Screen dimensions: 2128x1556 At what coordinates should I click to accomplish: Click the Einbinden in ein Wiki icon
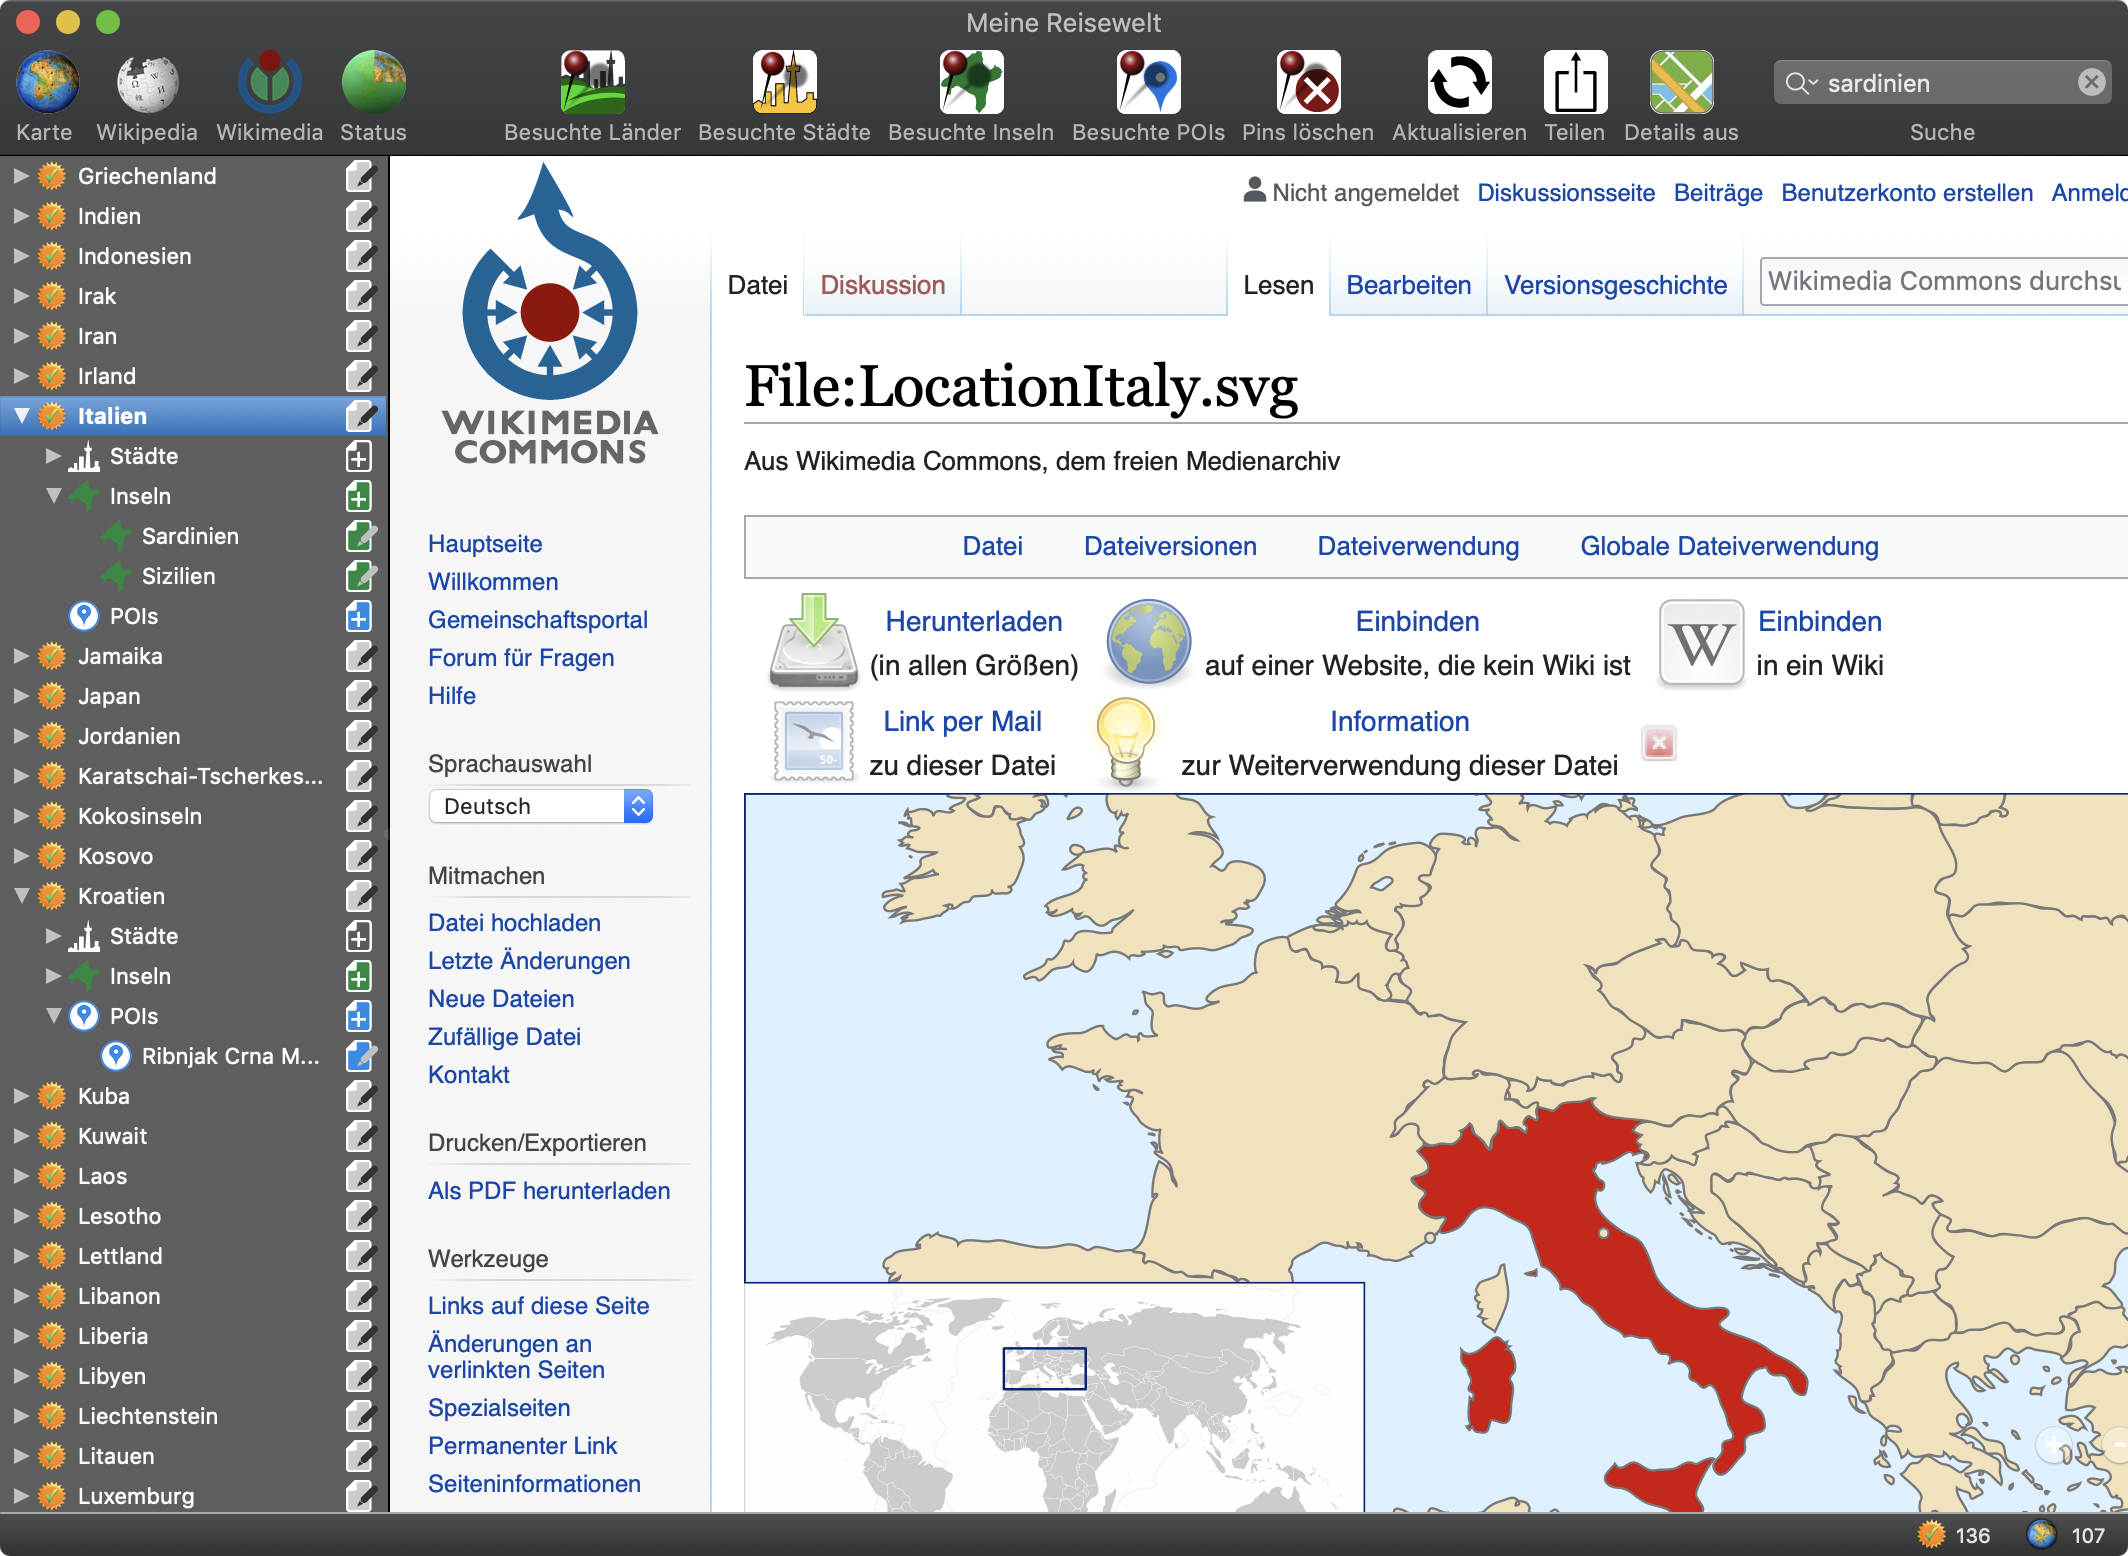[x=1701, y=642]
